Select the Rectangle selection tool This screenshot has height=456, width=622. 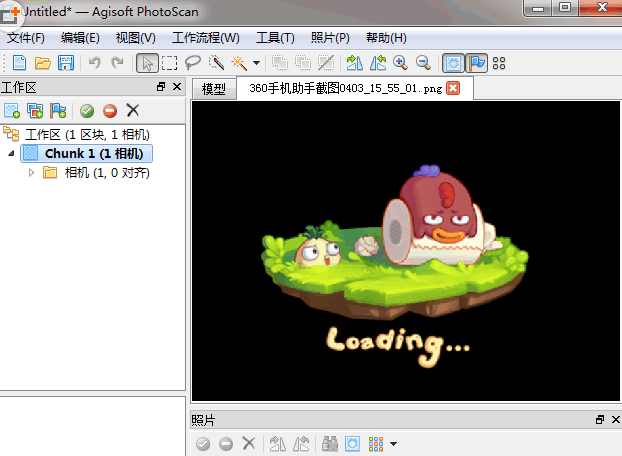click(170, 63)
